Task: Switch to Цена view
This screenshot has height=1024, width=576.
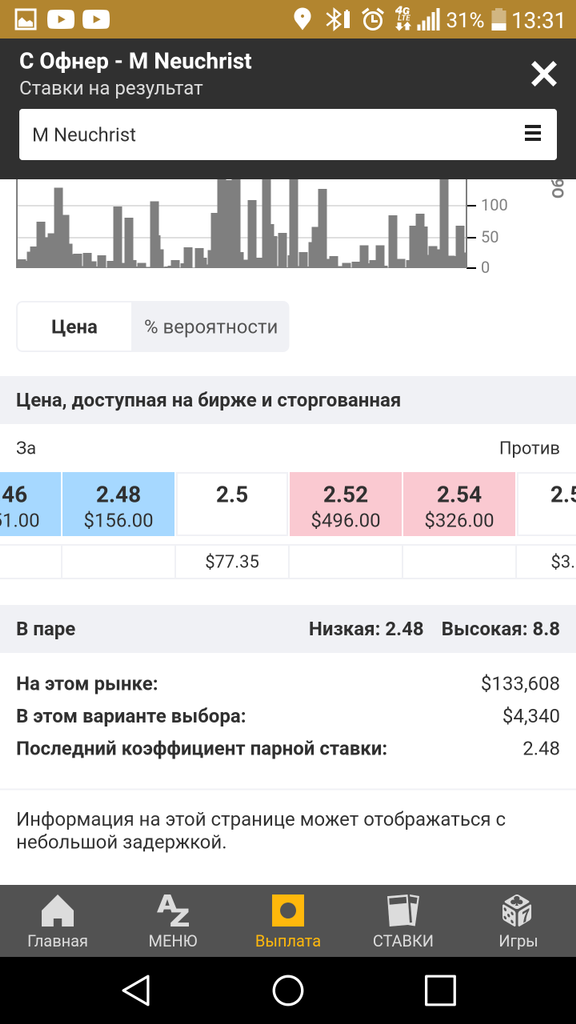Action: pos(74,327)
